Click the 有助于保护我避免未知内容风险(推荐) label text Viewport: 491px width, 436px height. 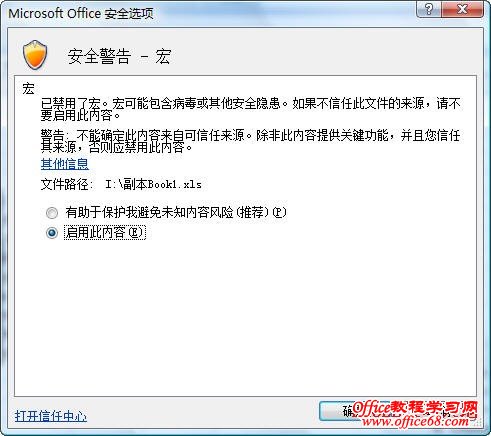click(176, 212)
